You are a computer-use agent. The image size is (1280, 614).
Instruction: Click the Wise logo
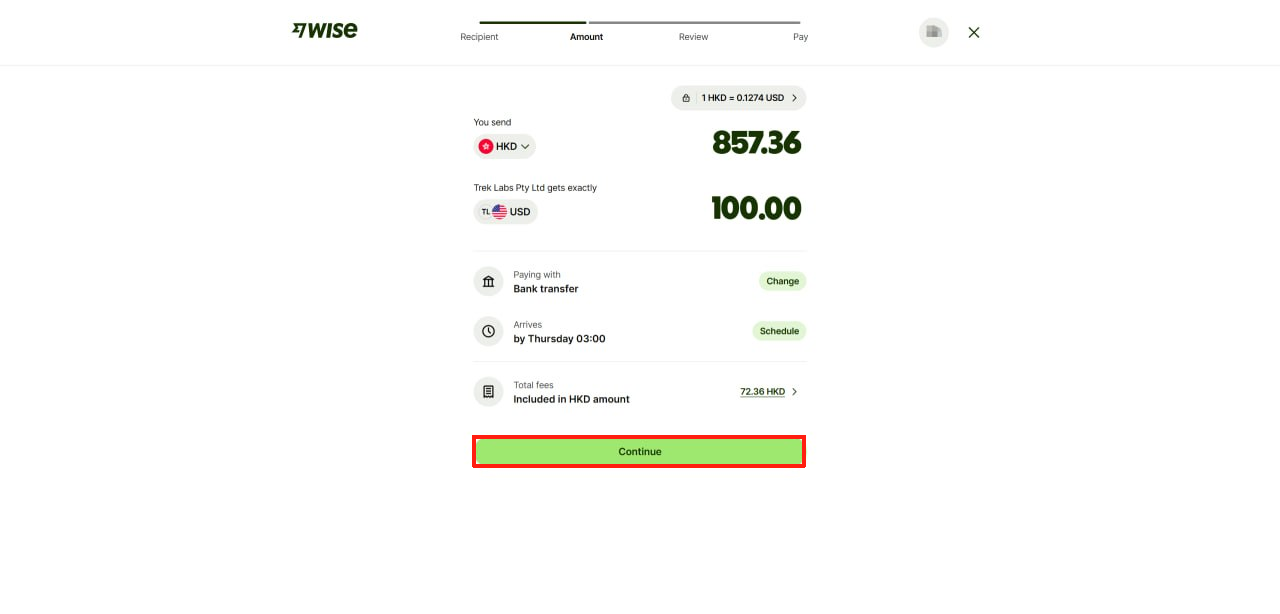pyautogui.click(x=324, y=30)
